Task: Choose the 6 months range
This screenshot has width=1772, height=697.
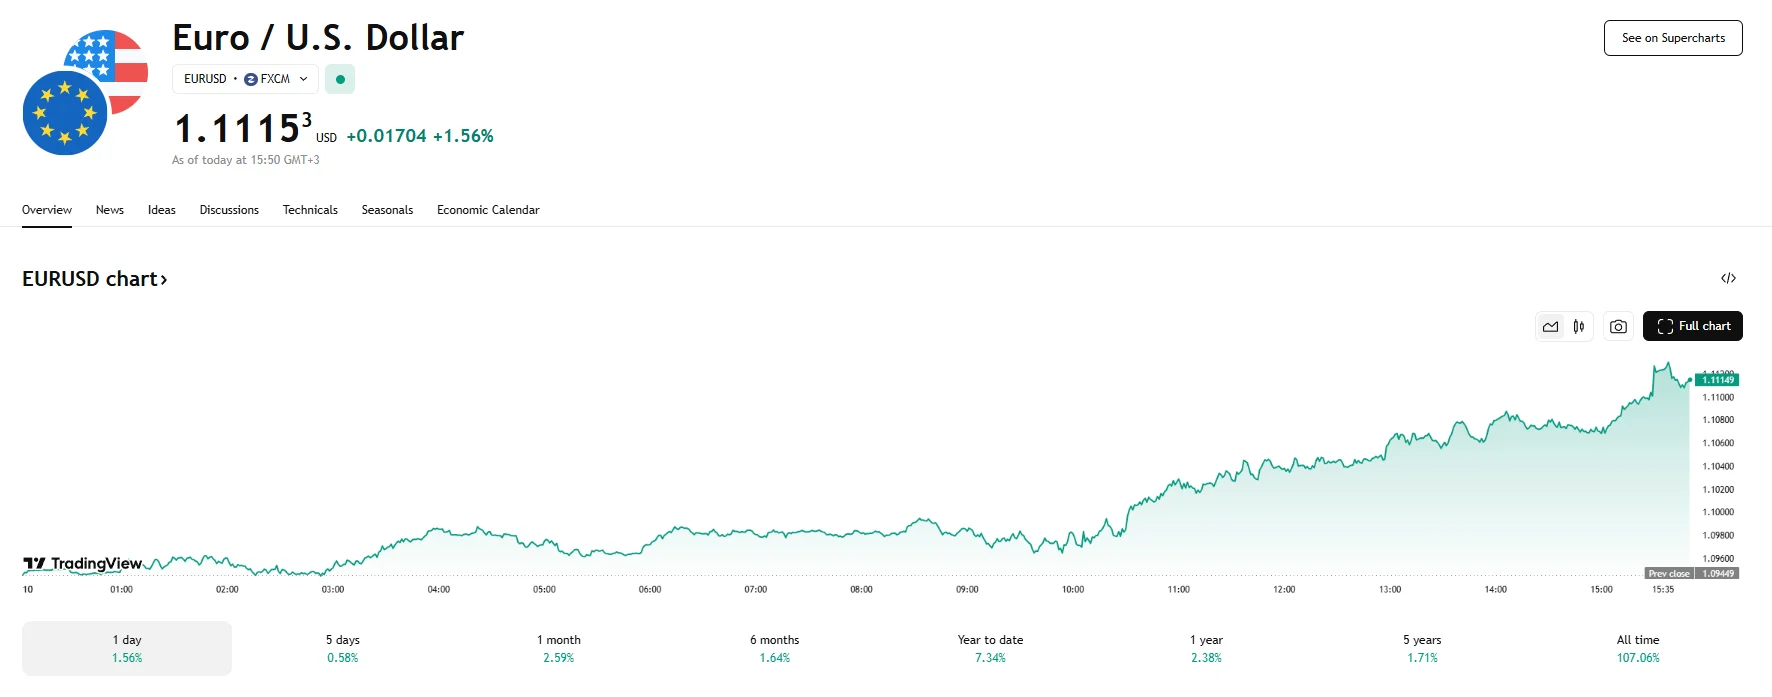Action: pos(774,648)
